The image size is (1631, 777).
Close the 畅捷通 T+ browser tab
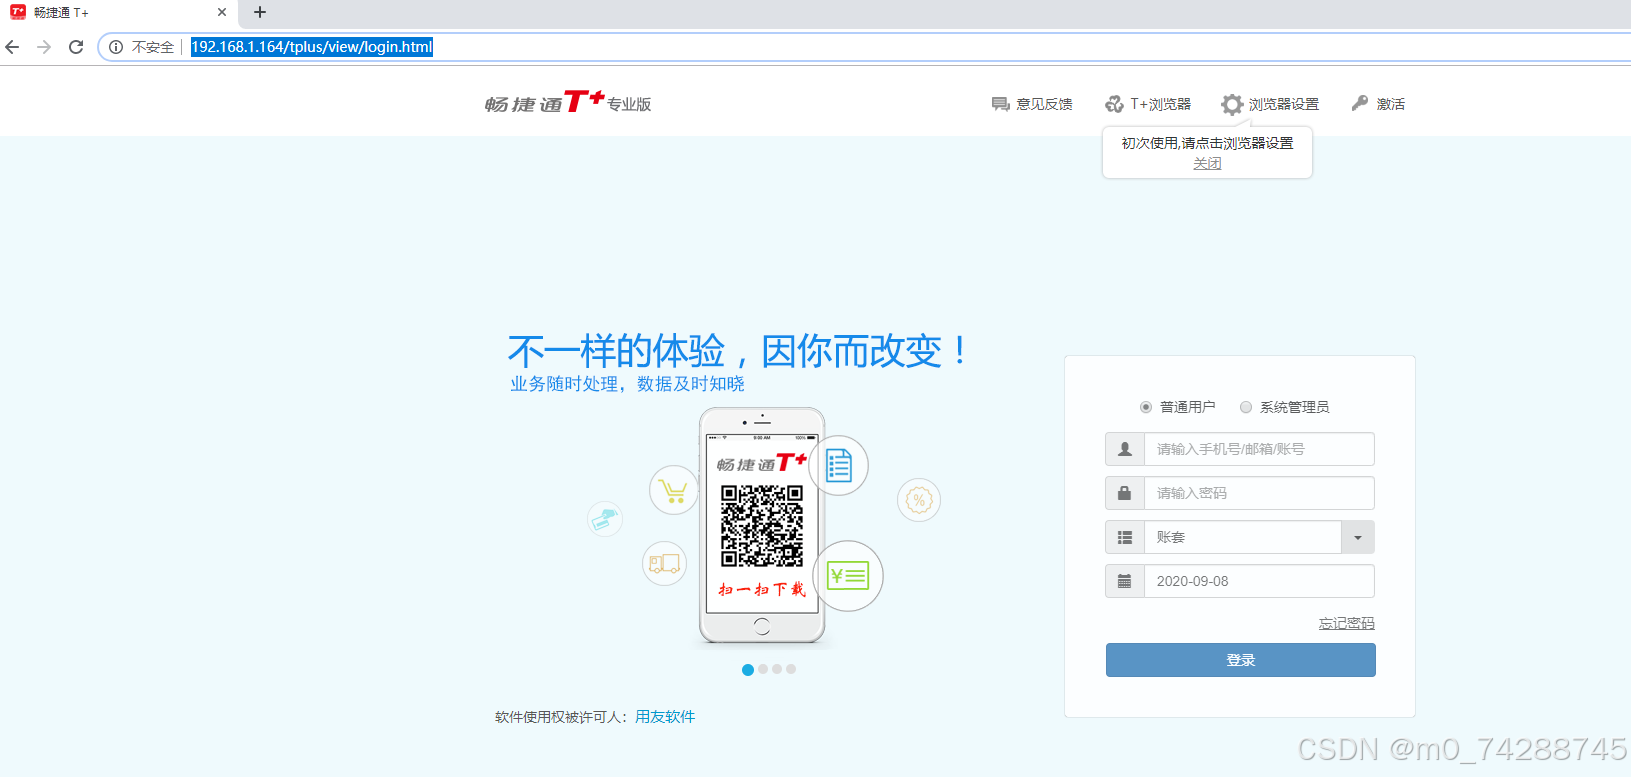[x=222, y=12]
